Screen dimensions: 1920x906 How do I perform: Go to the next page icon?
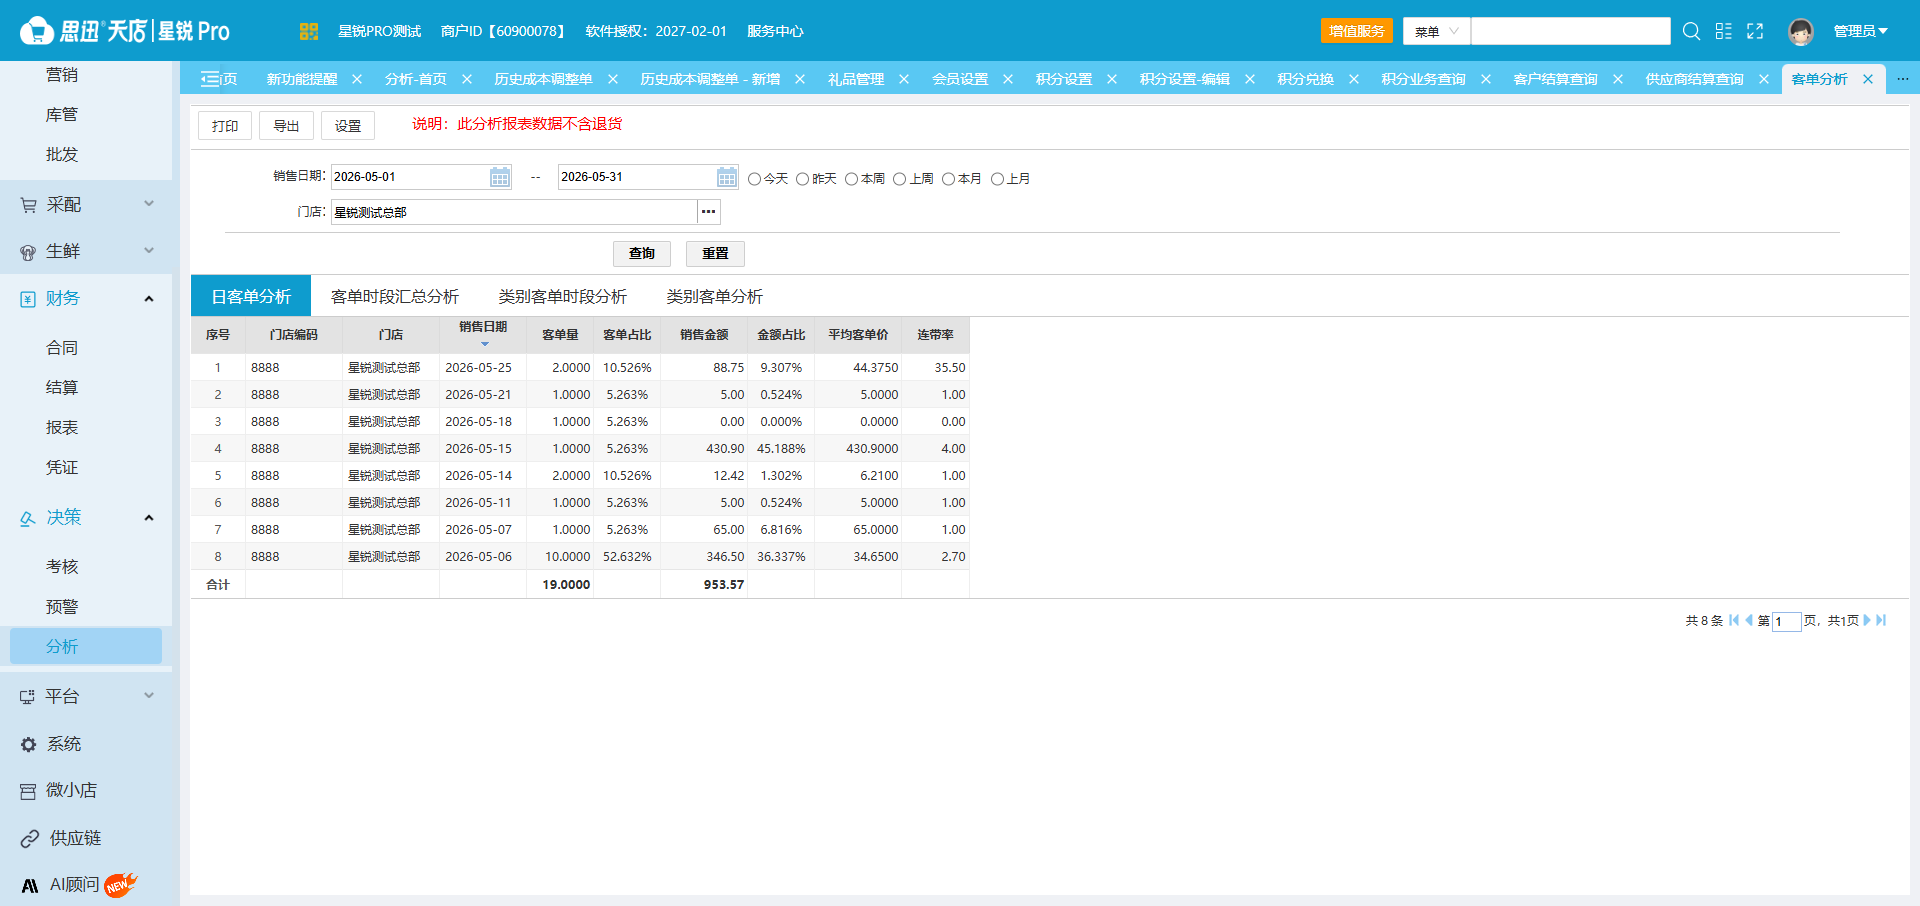coord(1867,620)
